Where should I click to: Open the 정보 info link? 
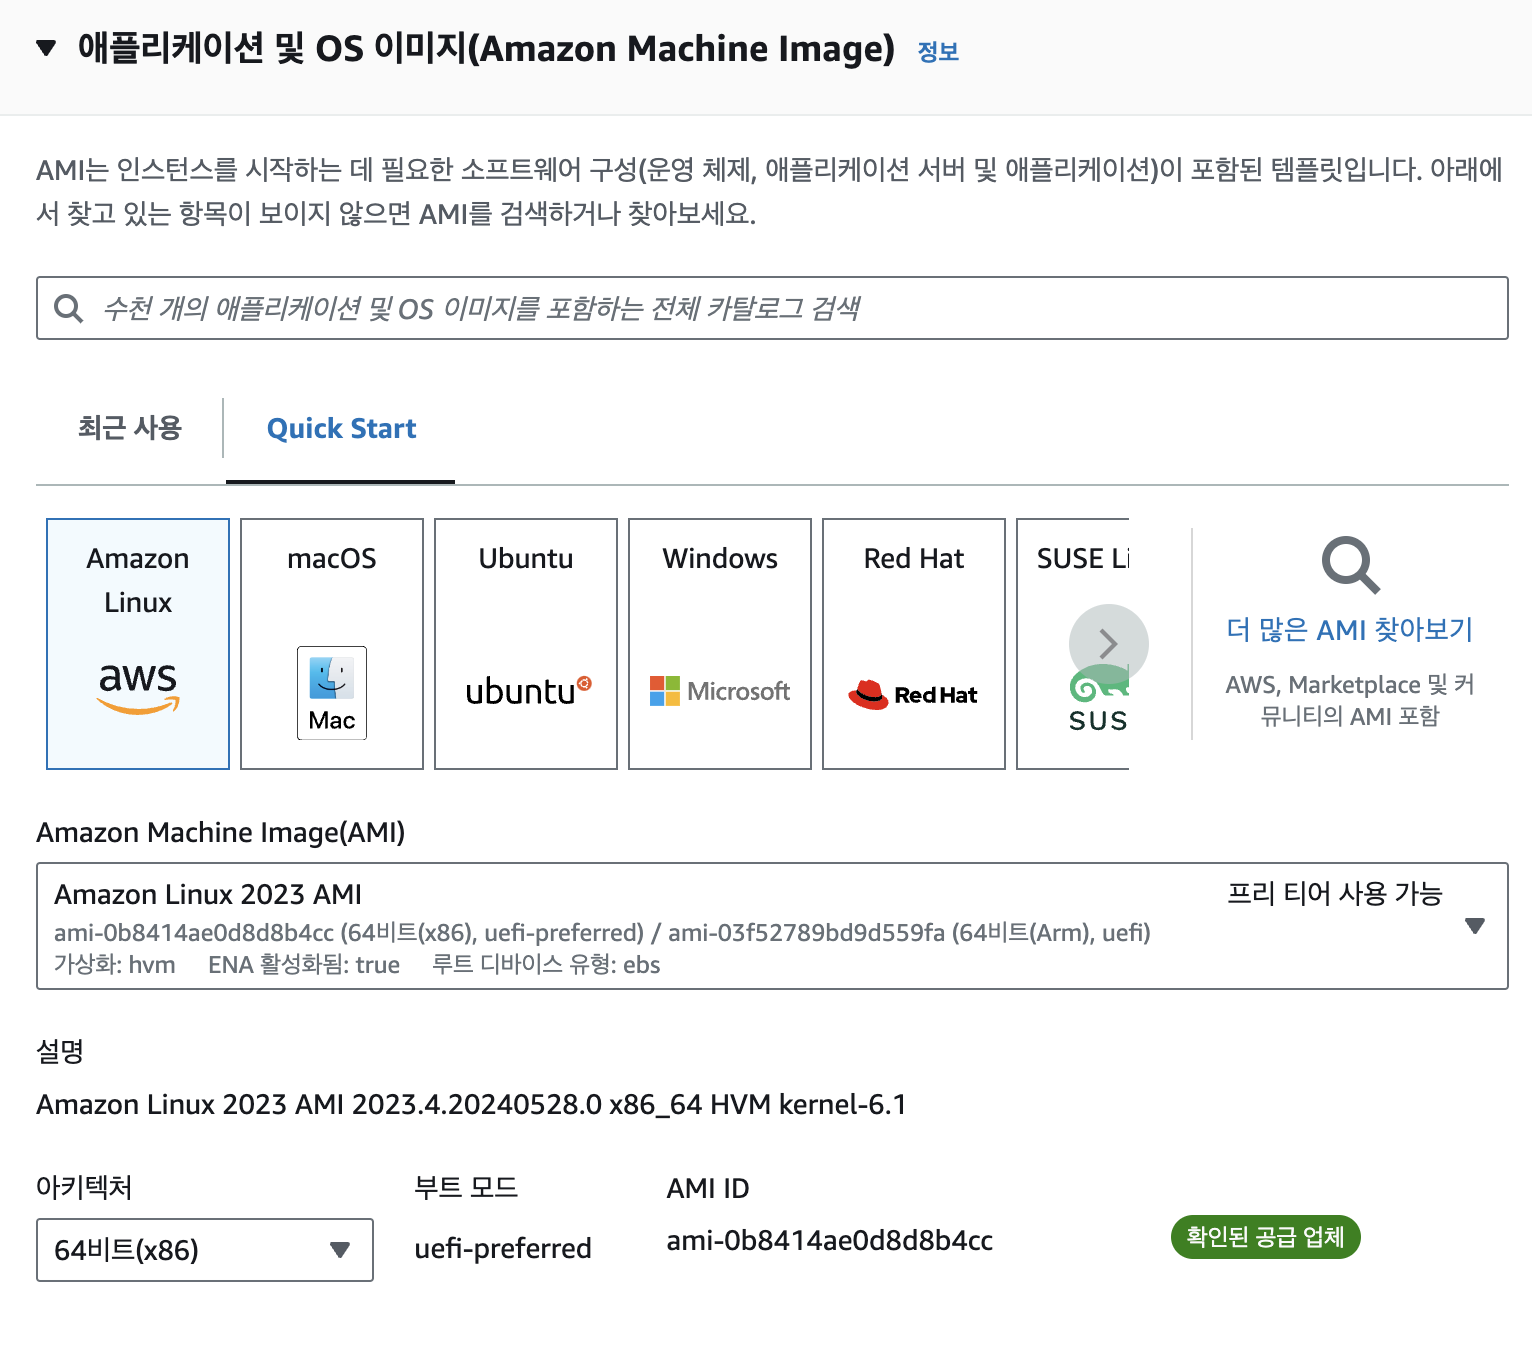pyautogui.click(x=938, y=52)
